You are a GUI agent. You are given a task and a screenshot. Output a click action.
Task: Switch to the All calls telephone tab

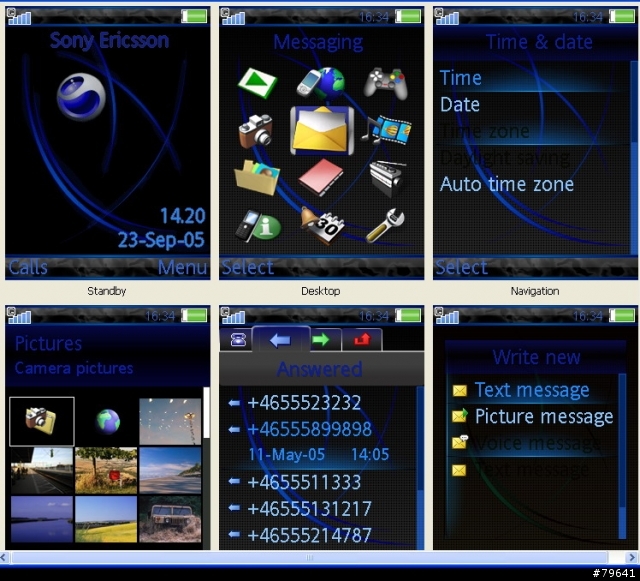[x=236, y=339]
